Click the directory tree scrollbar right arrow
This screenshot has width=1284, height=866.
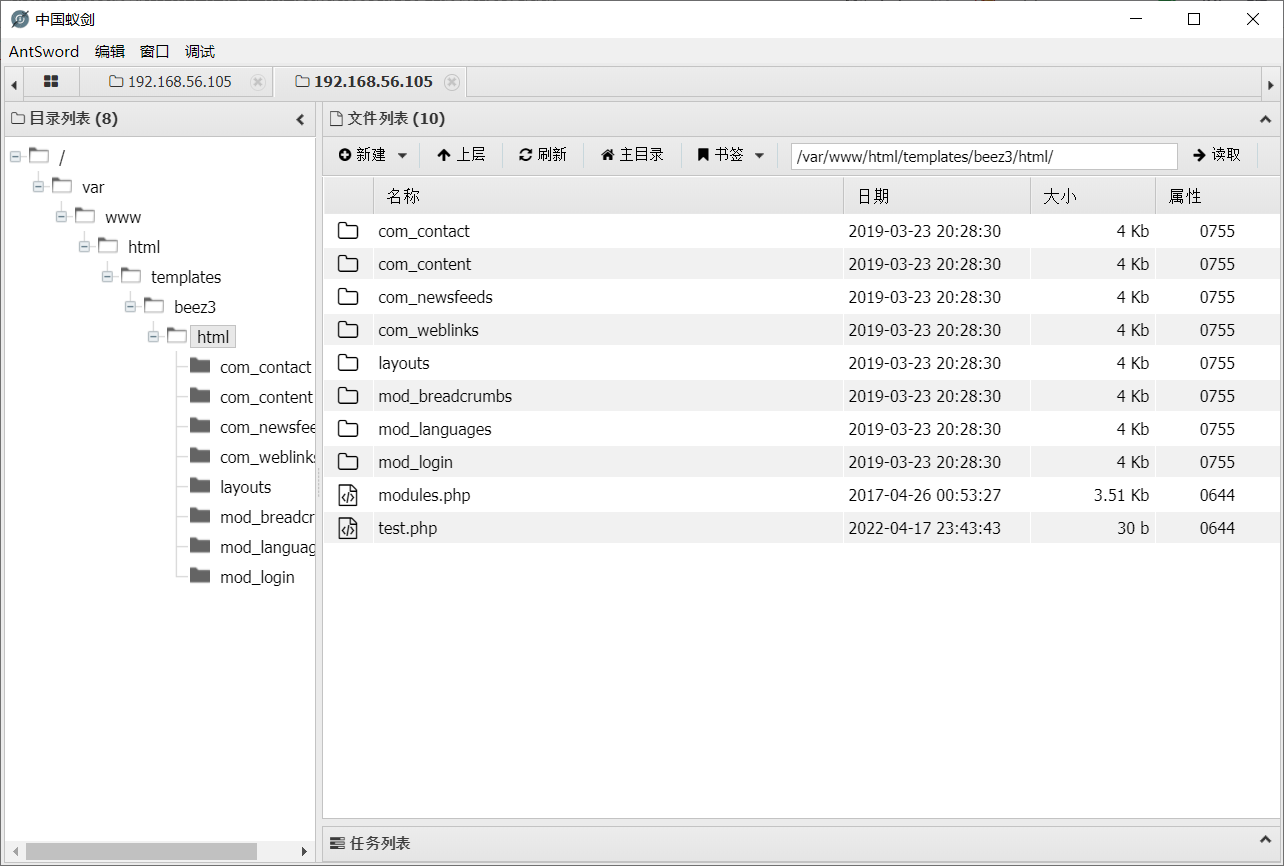[x=305, y=851]
